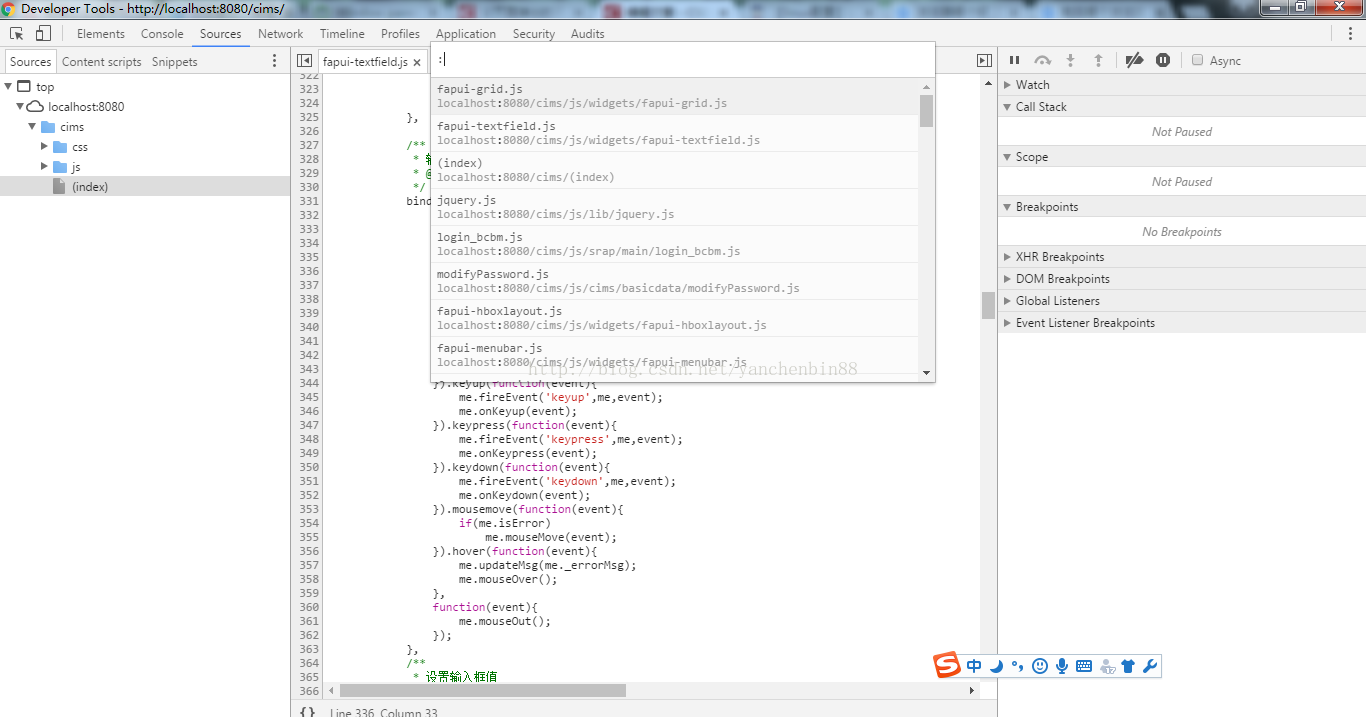The width and height of the screenshot is (1366, 717).
Task: Open the navigator pane's three-dot menu
Action: point(275,61)
